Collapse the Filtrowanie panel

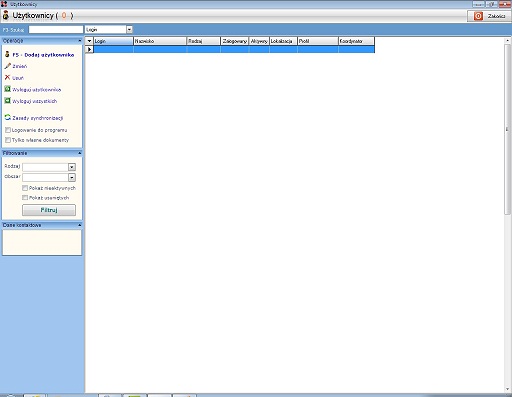79,153
